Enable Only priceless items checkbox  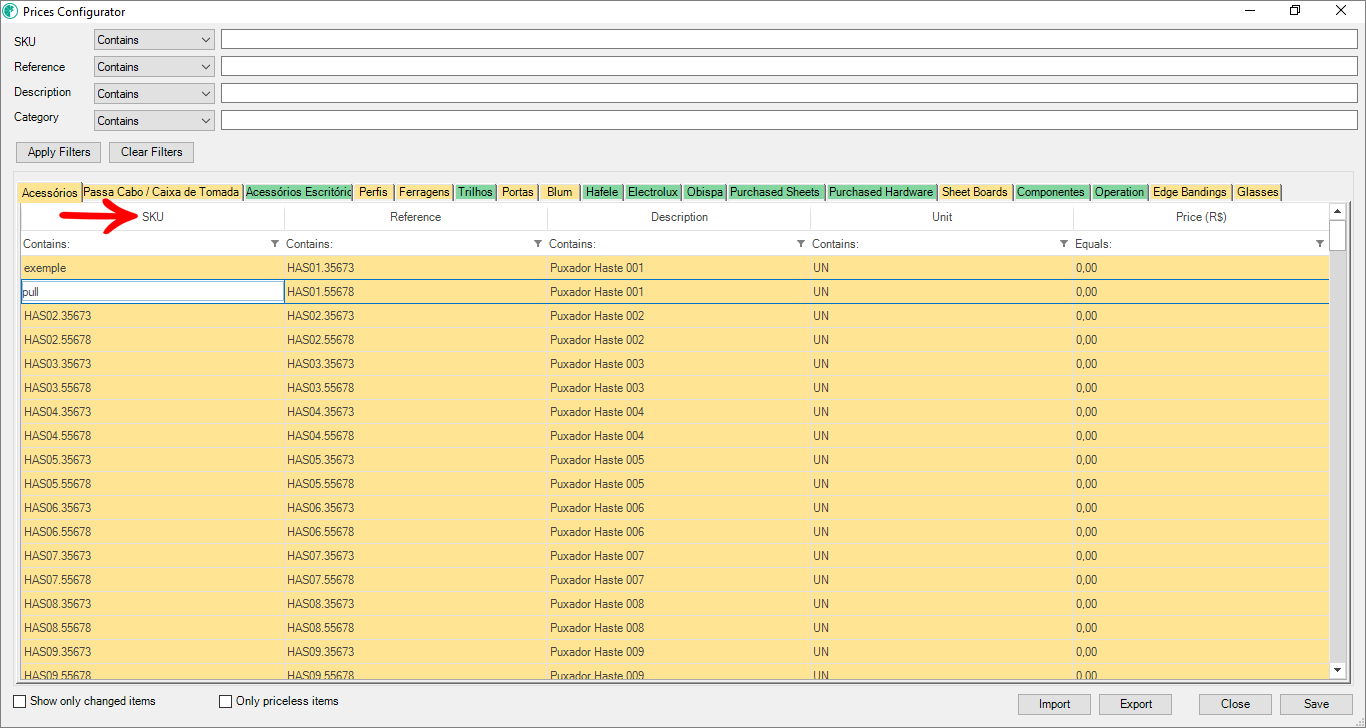click(x=225, y=701)
